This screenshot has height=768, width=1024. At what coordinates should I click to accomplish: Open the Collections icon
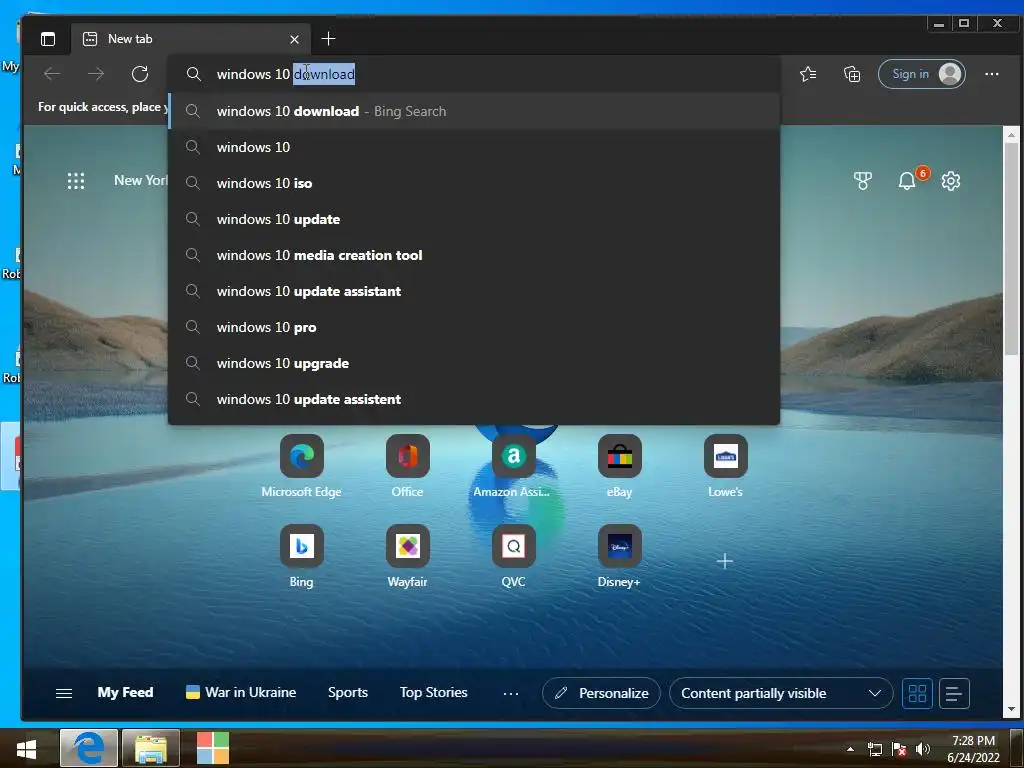[x=852, y=74]
